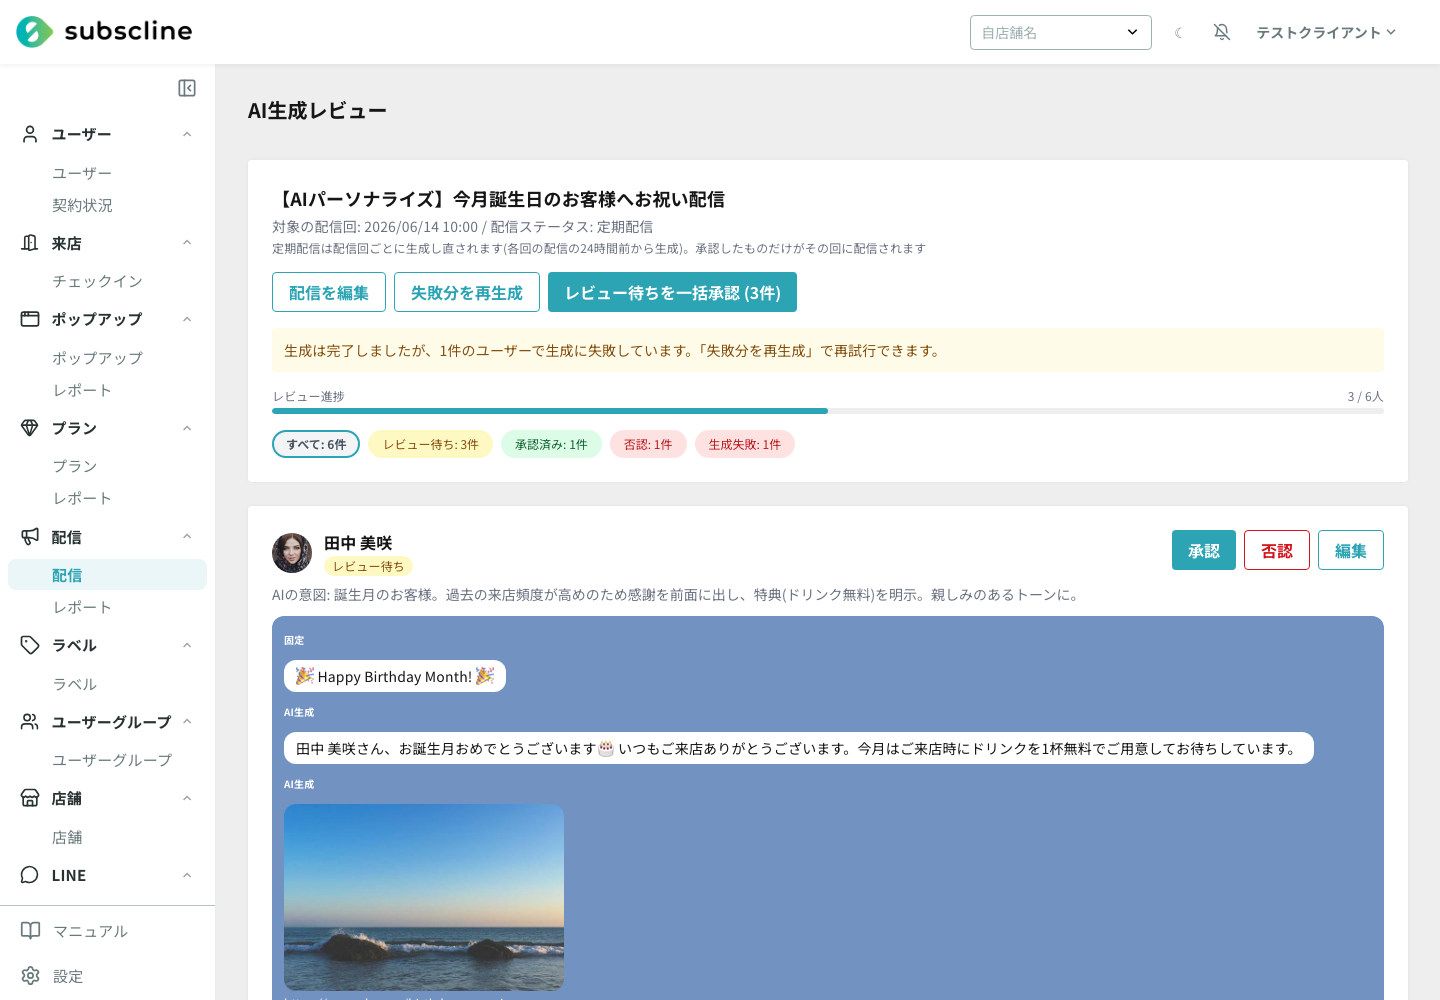Click the 店舗 shop icon

pos(30,798)
